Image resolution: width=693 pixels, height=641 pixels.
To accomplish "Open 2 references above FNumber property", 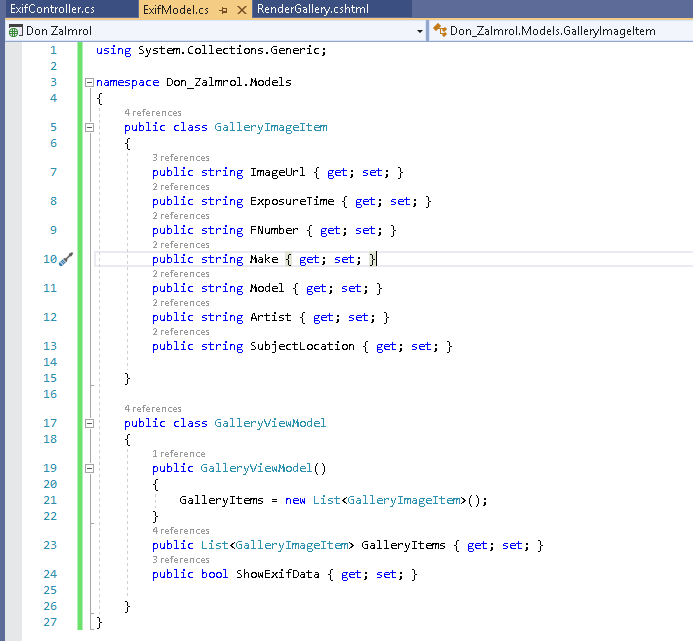I will pos(181,216).
